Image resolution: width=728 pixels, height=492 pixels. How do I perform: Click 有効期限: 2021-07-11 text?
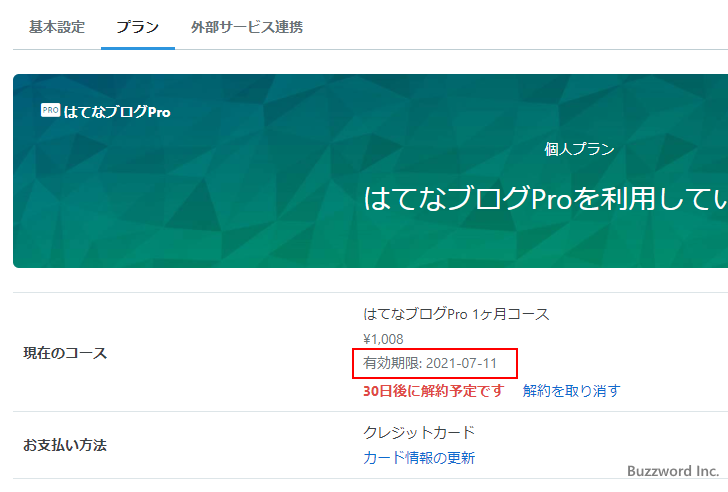click(430, 363)
